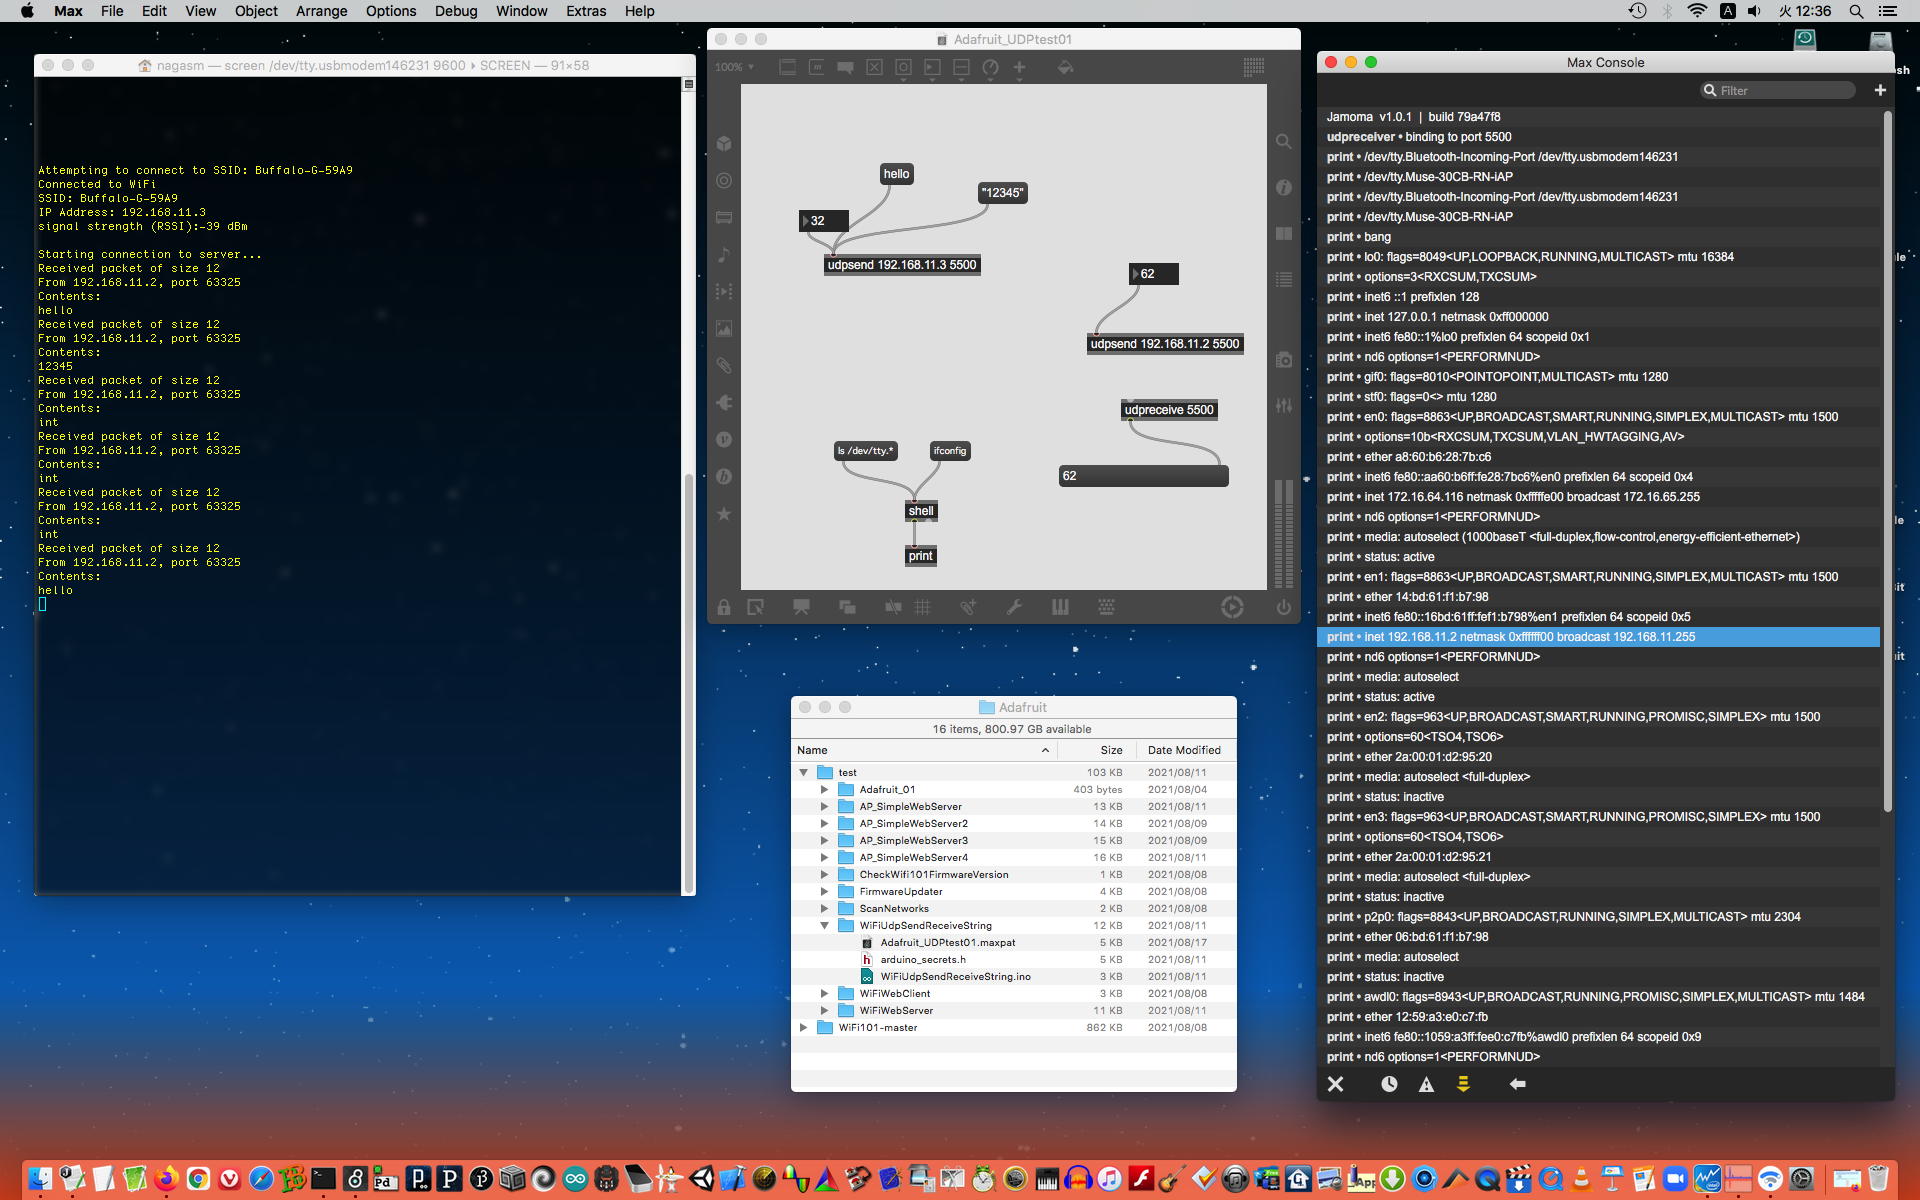This screenshot has height=1200, width=1920.
Task: Click the hello message box
Action: (896, 174)
